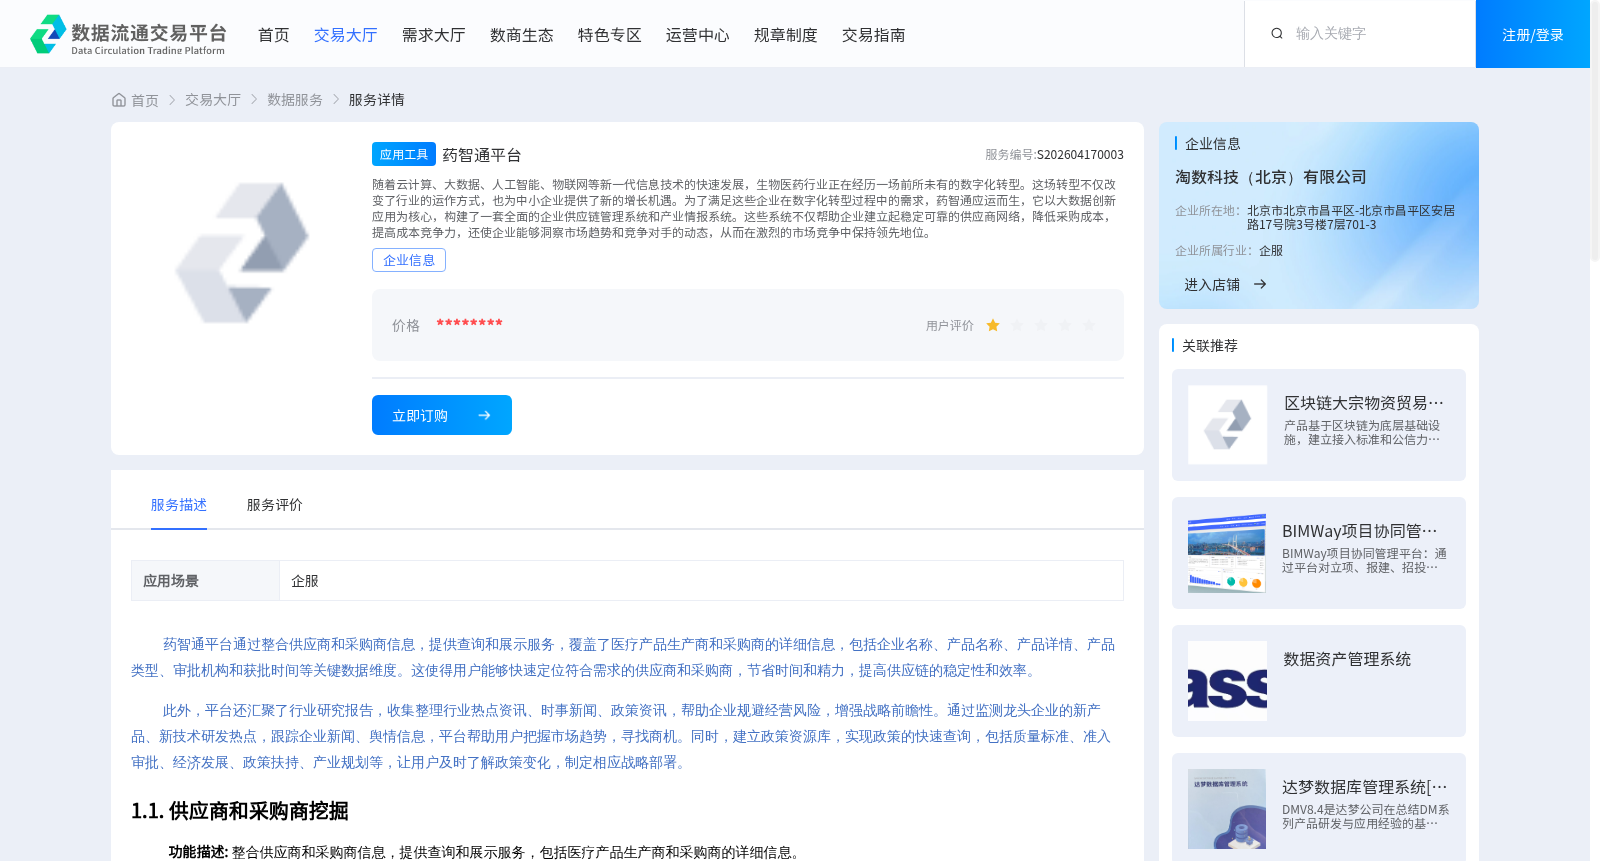1600x861 pixels.
Task: Click the 应用工具 tag label
Action: (404, 154)
